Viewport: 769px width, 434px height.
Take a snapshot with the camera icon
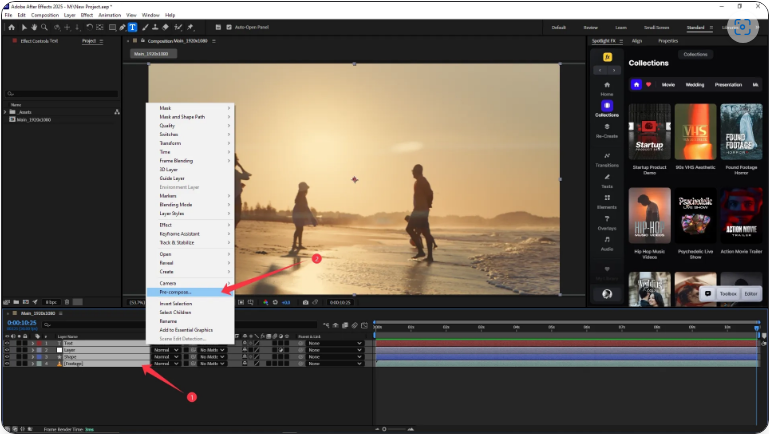[305, 303]
